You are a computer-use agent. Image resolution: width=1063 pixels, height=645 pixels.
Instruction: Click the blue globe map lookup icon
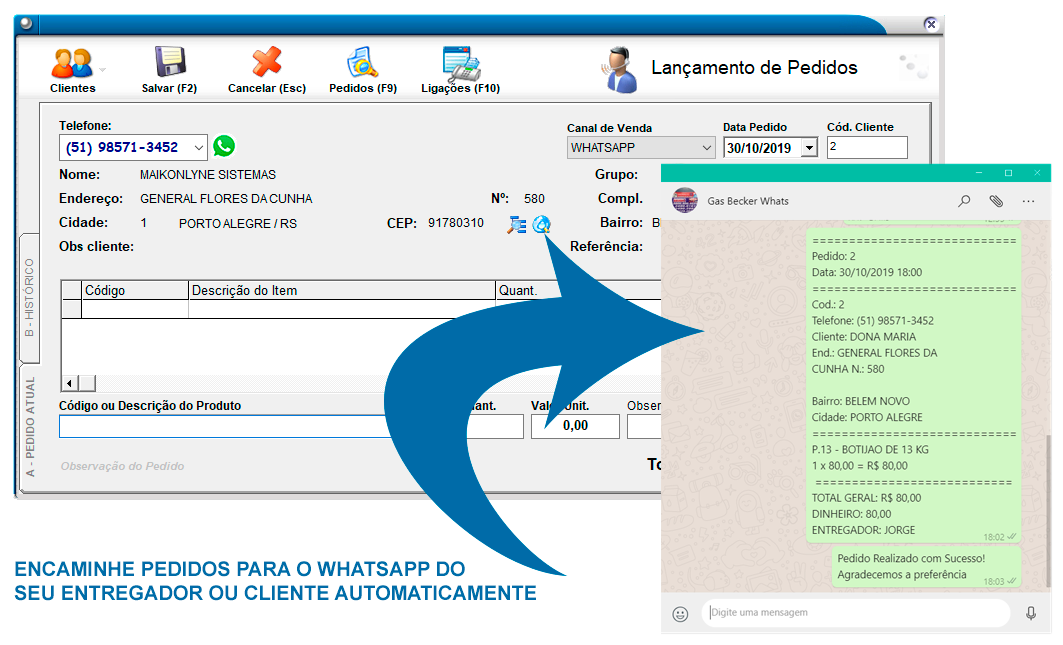click(x=541, y=224)
